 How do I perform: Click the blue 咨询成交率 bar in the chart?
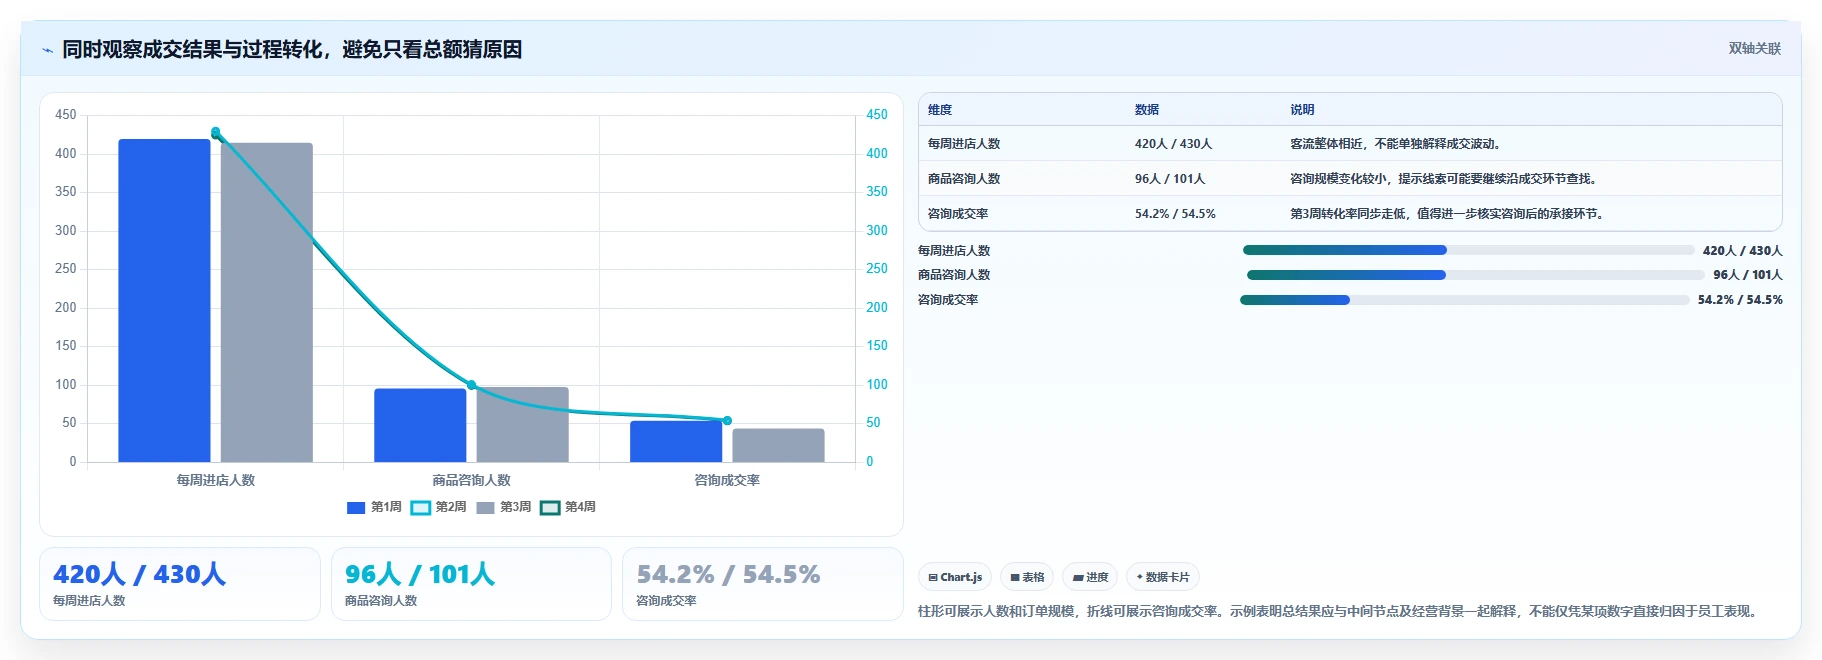point(676,441)
